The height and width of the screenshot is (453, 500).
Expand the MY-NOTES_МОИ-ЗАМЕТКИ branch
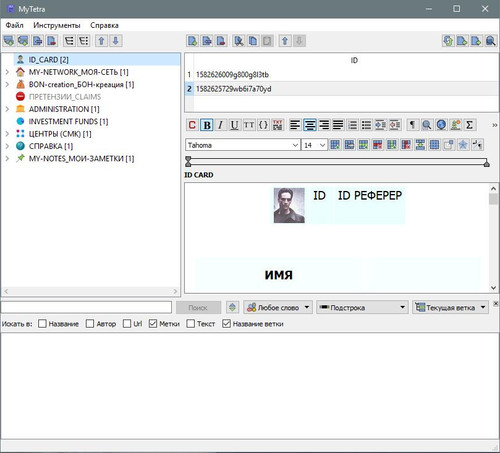coord(7,158)
